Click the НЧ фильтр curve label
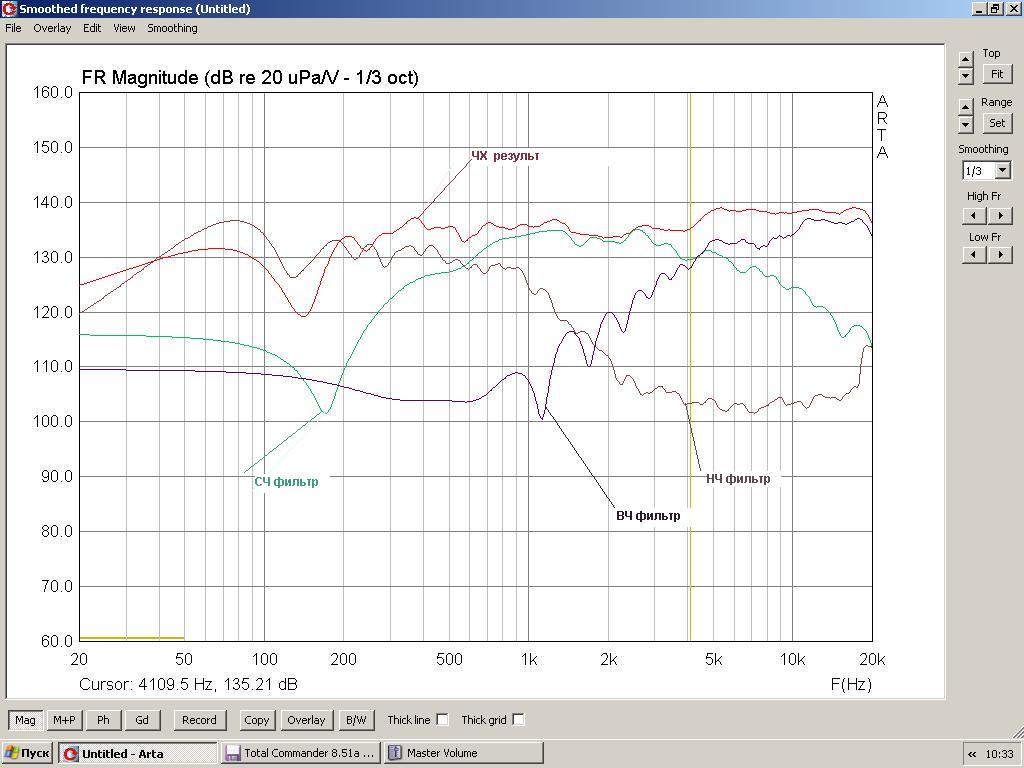This screenshot has width=1024, height=768. coord(738,479)
